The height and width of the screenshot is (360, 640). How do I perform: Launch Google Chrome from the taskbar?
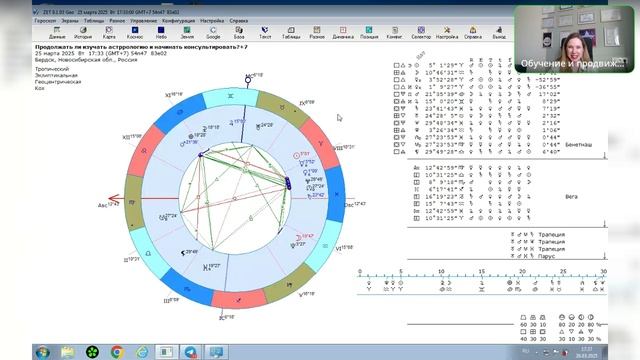[x=117, y=352]
